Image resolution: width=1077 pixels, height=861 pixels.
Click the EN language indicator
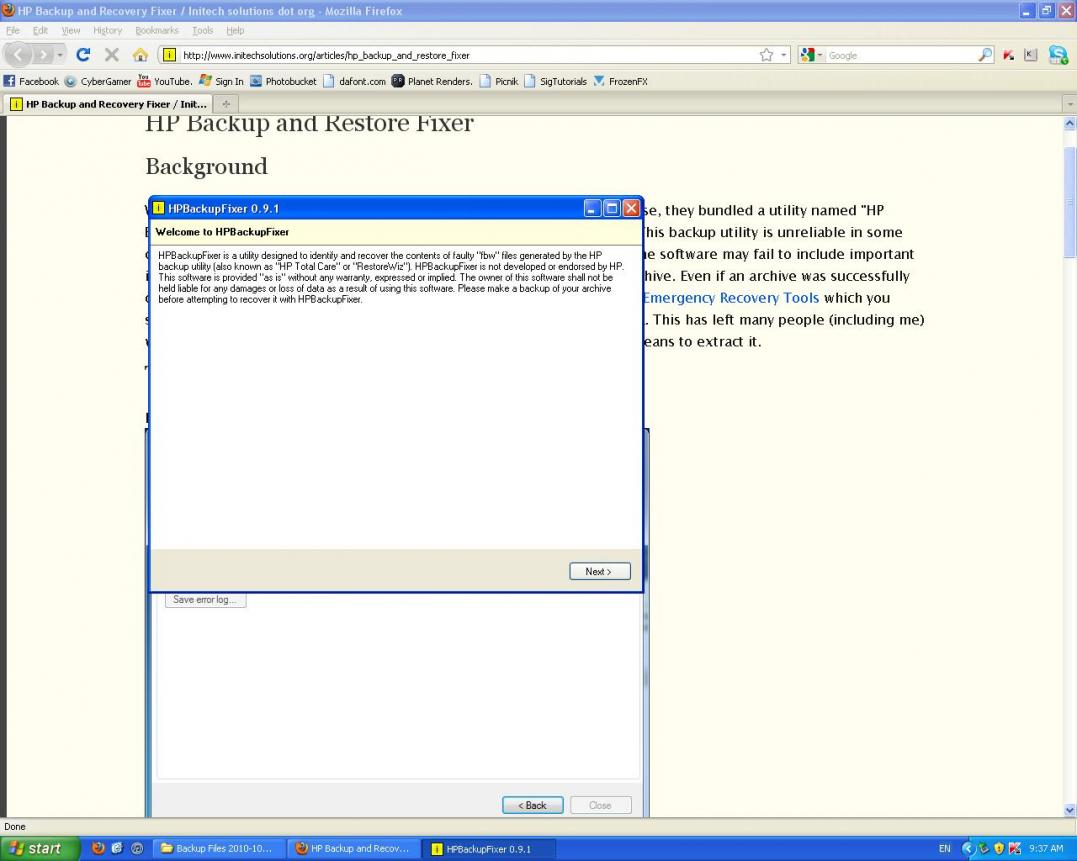(945, 849)
